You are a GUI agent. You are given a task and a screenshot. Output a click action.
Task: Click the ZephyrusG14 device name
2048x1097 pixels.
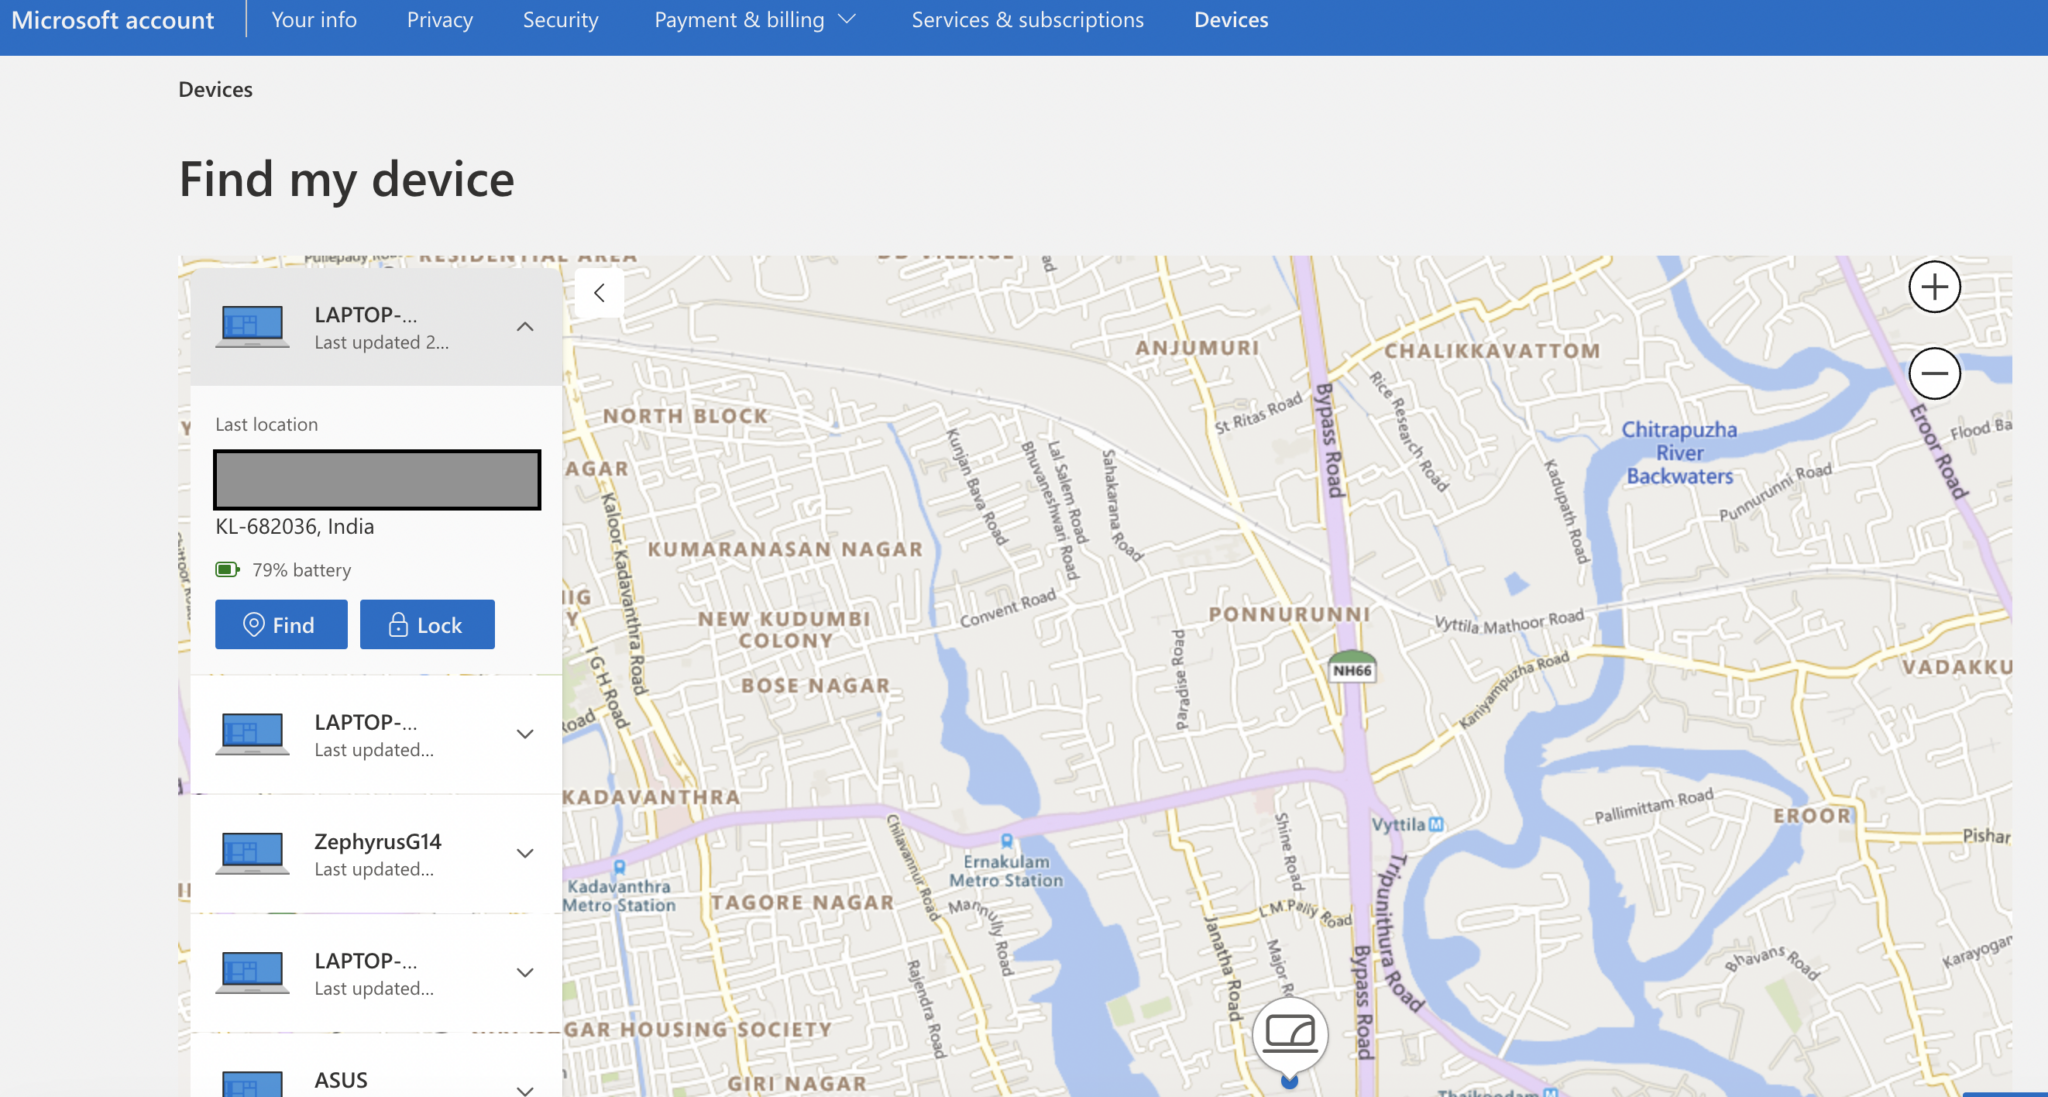click(x=377, y=841)
